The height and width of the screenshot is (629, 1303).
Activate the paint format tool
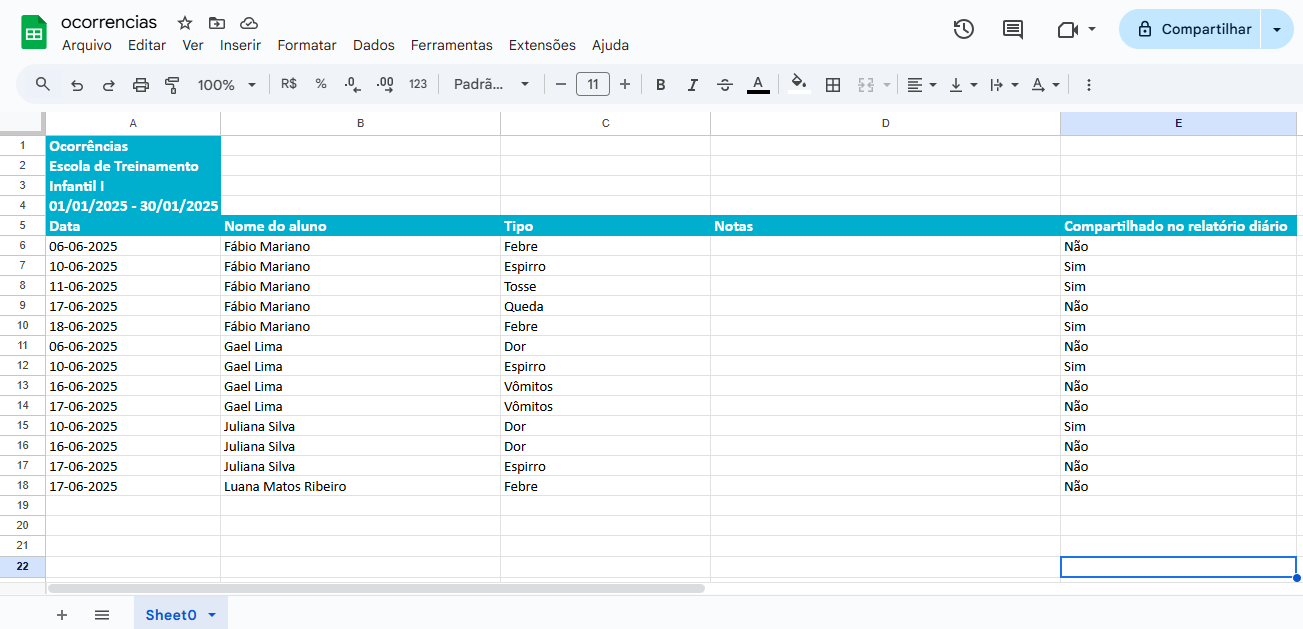coord(172,85)
